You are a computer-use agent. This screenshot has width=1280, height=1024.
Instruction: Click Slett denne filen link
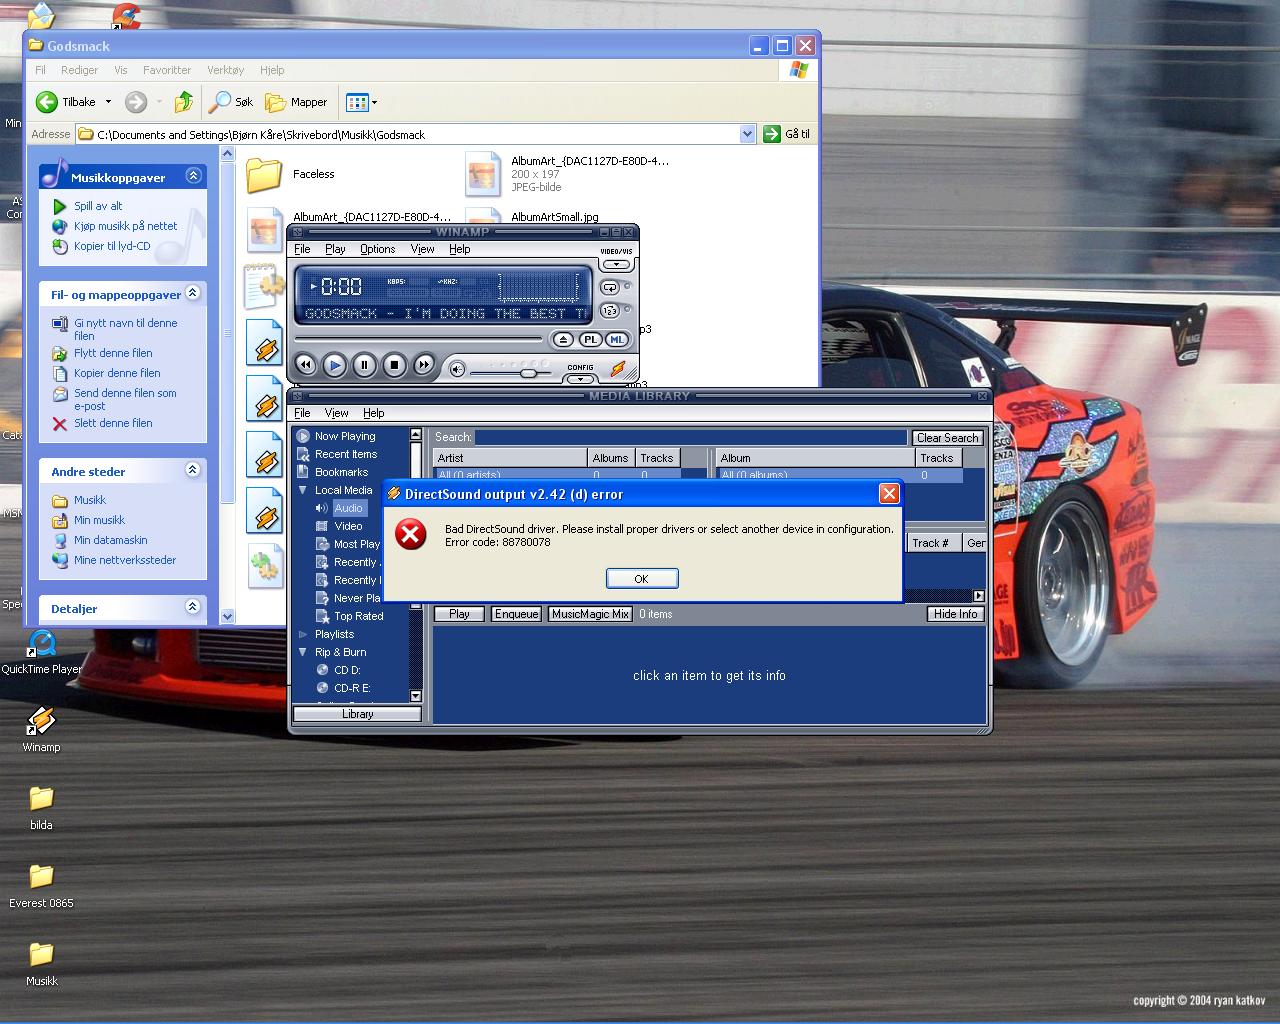click(x=113, y=423)
